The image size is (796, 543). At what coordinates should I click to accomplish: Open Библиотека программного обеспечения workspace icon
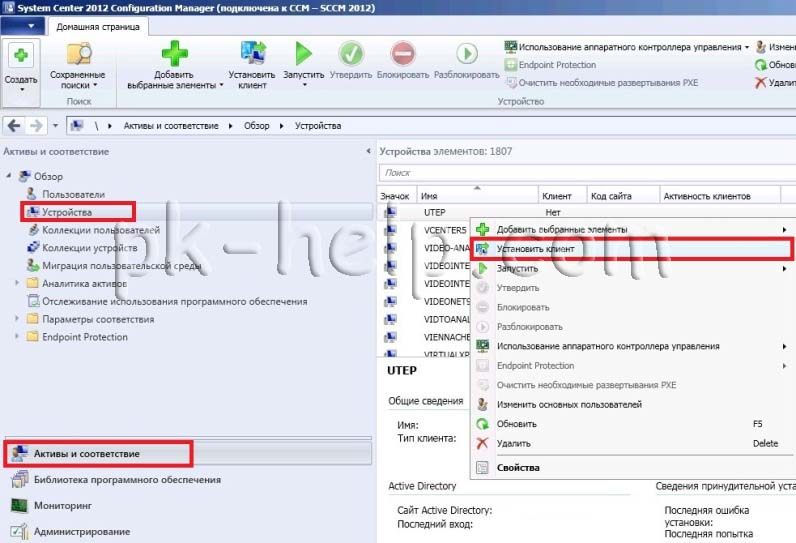[x=20, y=480]
